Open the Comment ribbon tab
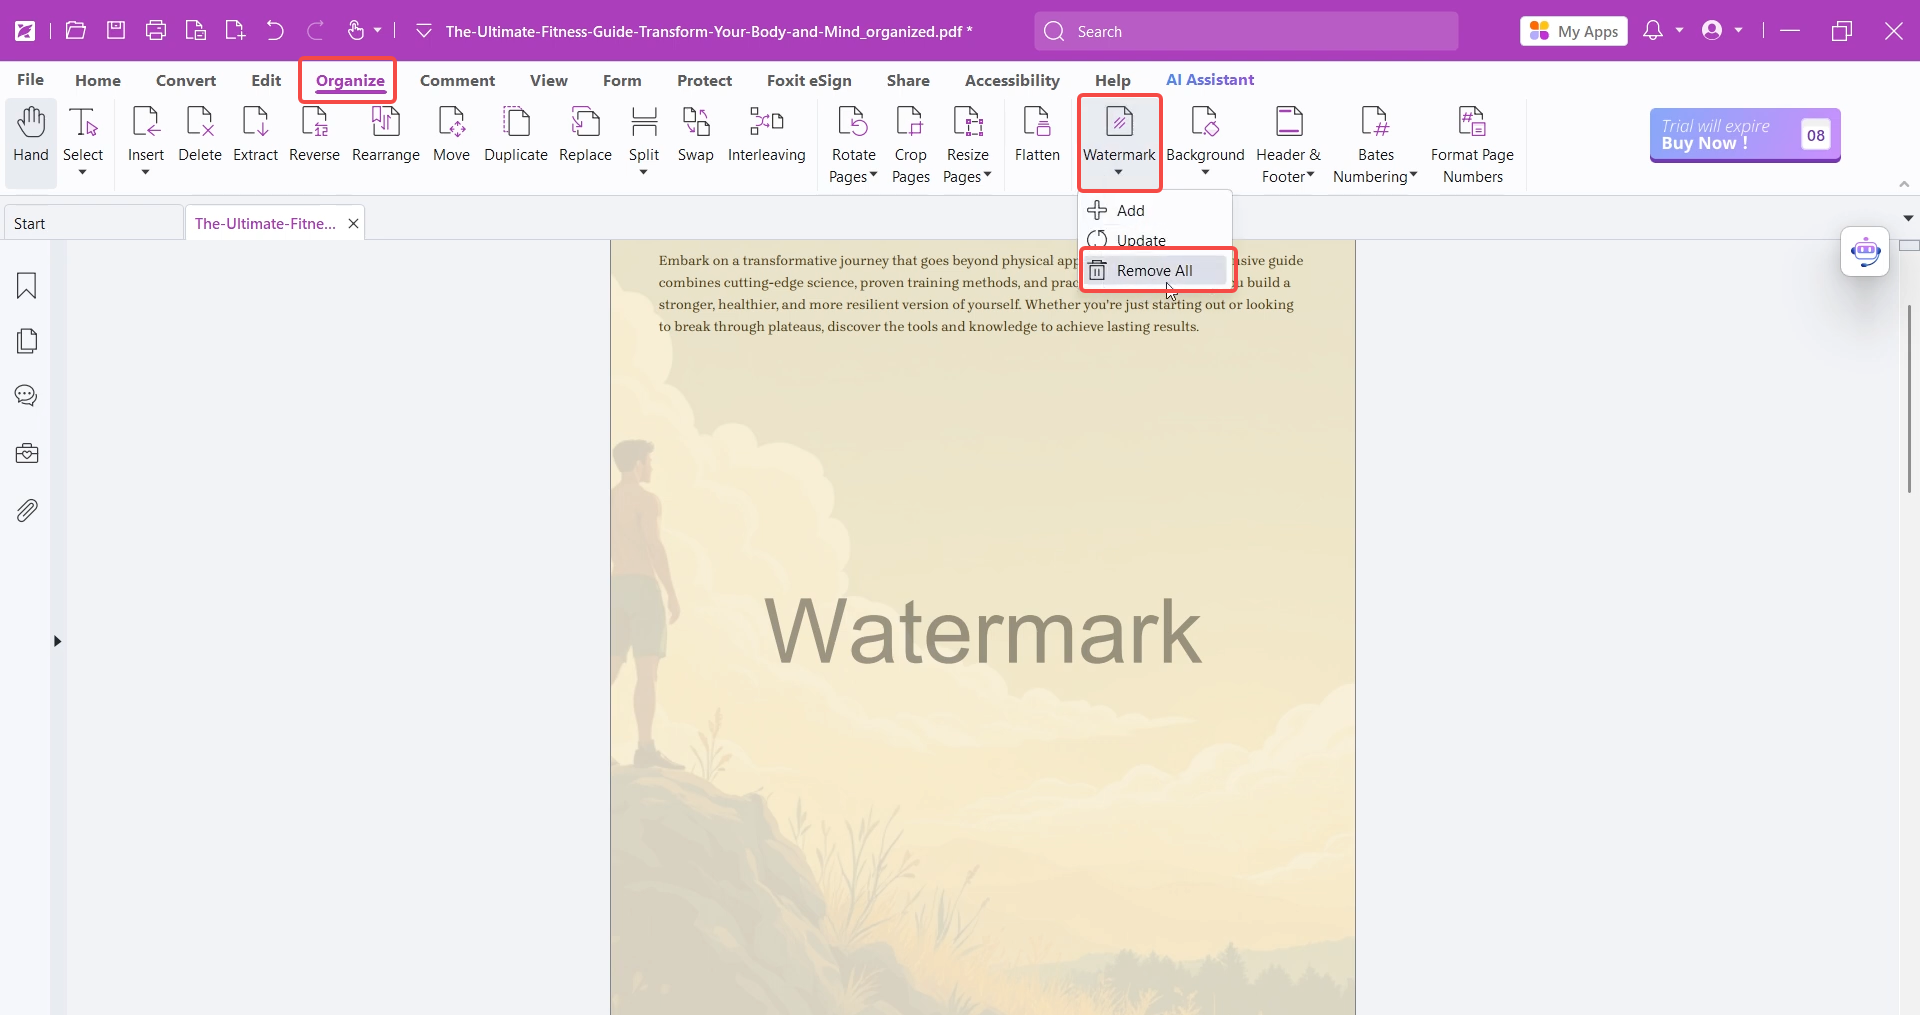1920x1015 pixels. [x=457, y=80]
